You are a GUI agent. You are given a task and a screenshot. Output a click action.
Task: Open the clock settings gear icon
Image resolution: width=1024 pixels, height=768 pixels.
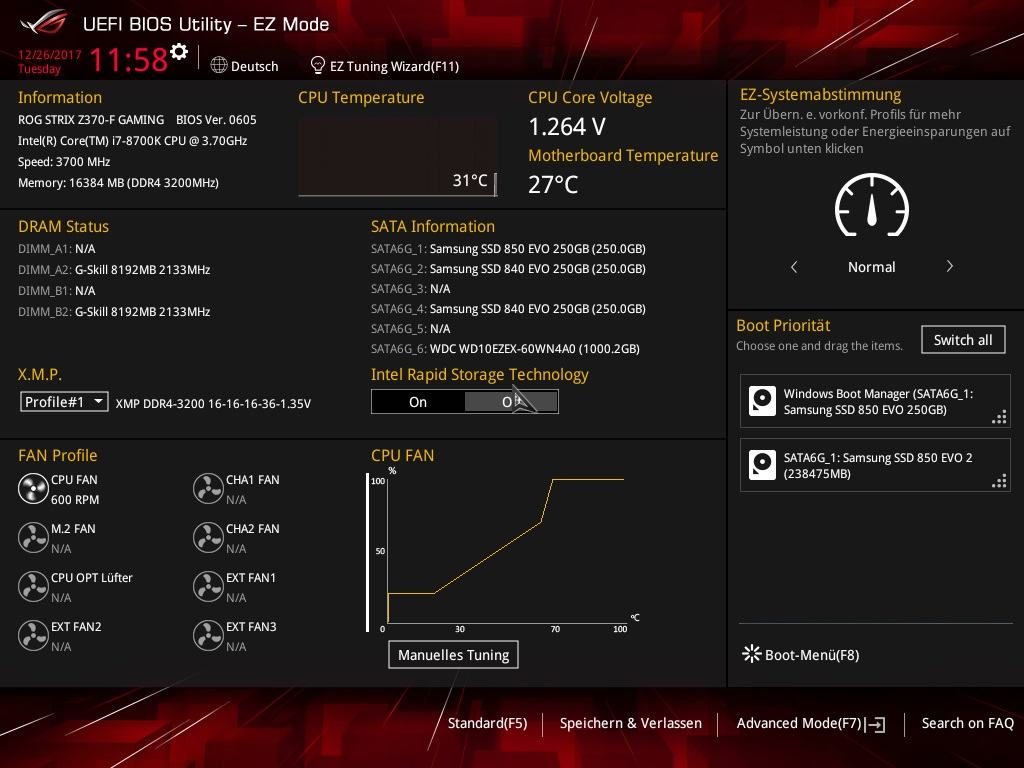(x=179, y=52)
